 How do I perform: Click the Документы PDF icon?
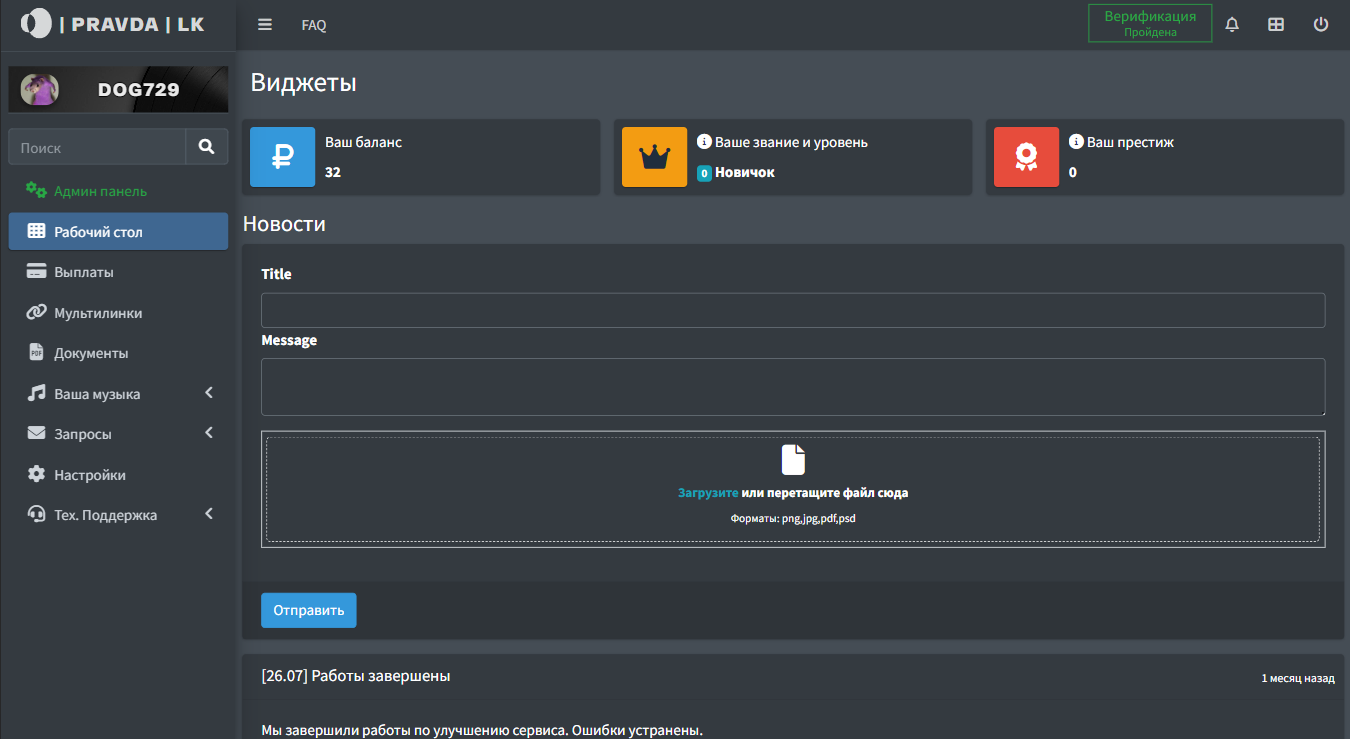[x=36, y=352]
